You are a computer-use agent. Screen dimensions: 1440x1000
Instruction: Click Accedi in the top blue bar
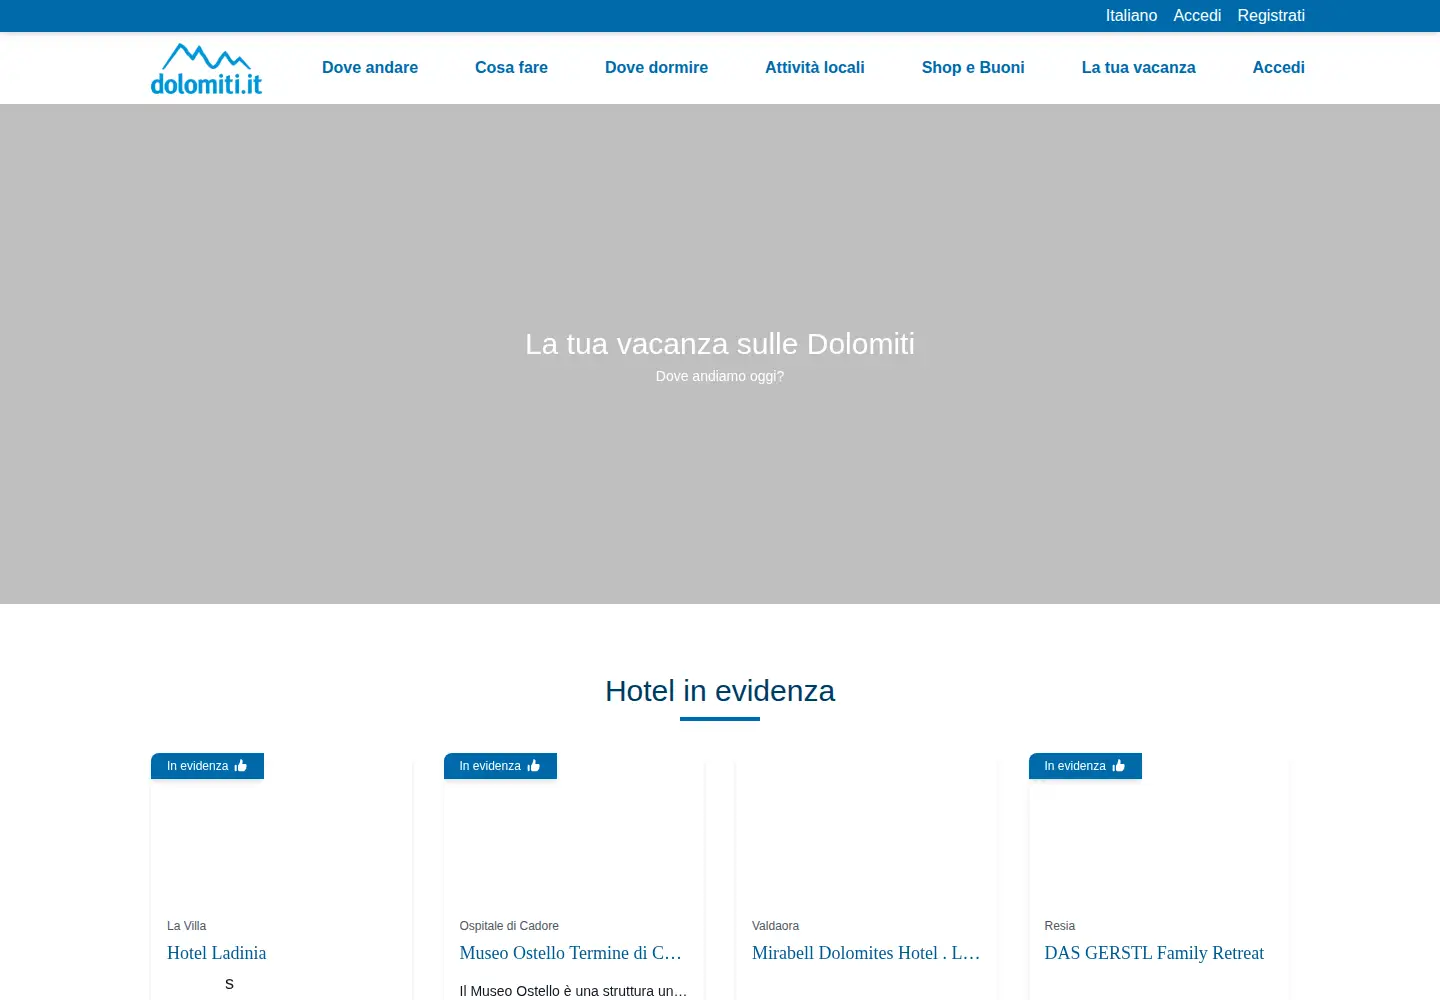click(1197, 15)
